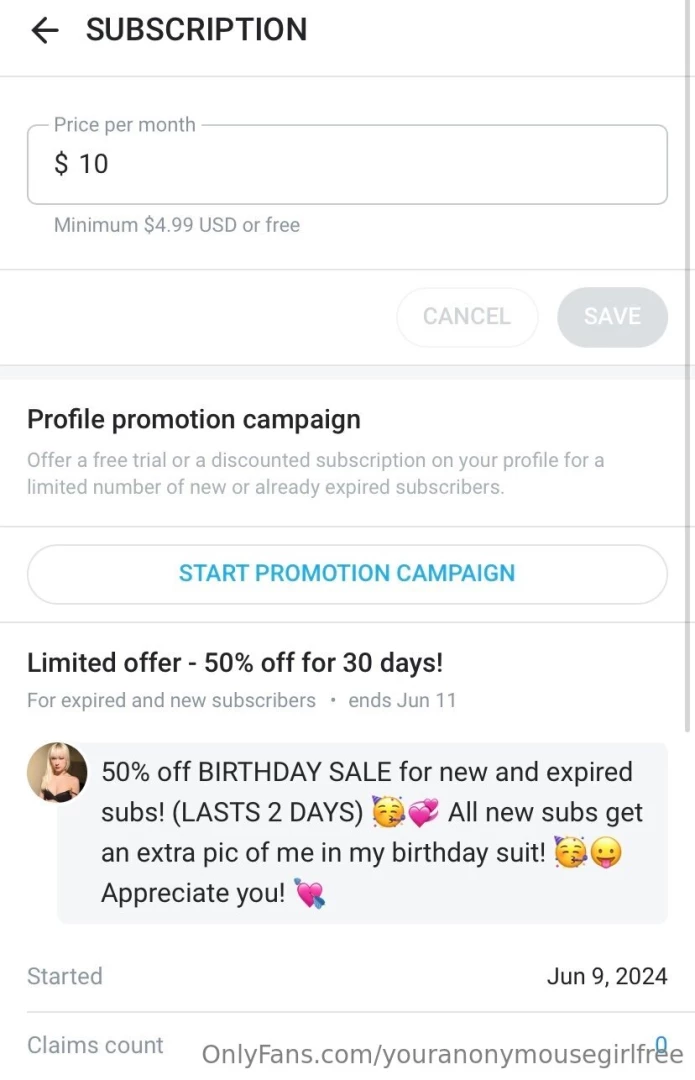Click the CANCEL button
The height and width of the screenshot is (1080, 695).
[x=467, y=316]
